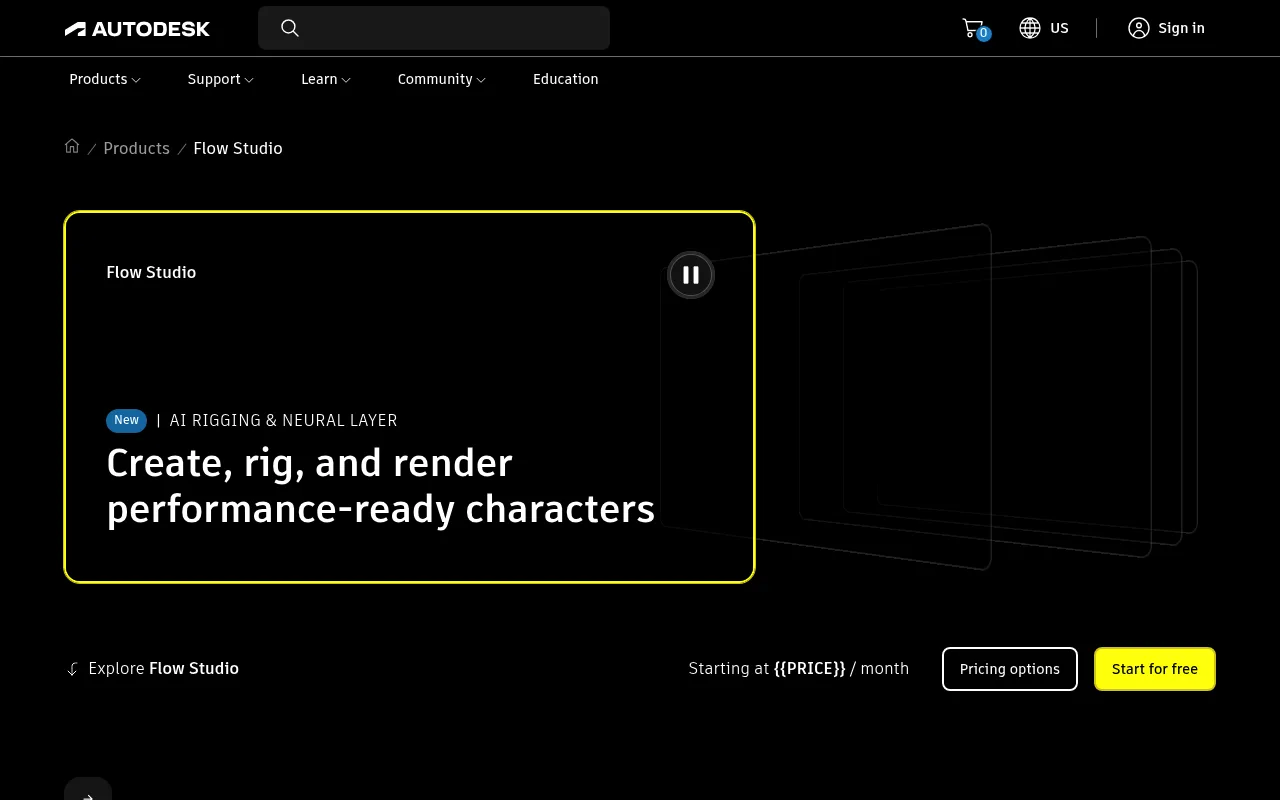
Task: Click the Flow Studio title in hero card
Action: (x=151, y=272)
